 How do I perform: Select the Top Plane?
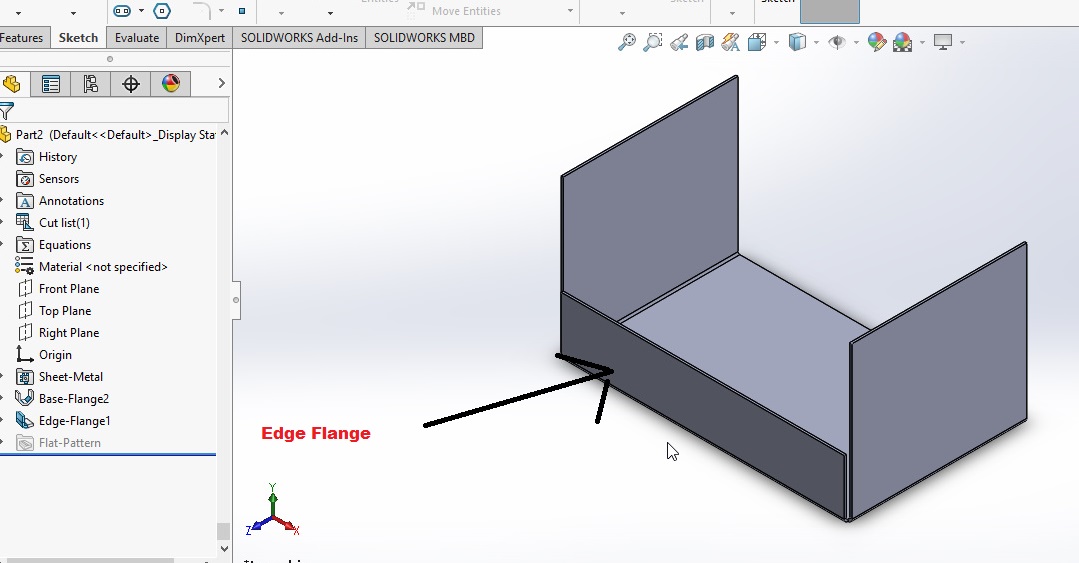[x=65, y=311]
